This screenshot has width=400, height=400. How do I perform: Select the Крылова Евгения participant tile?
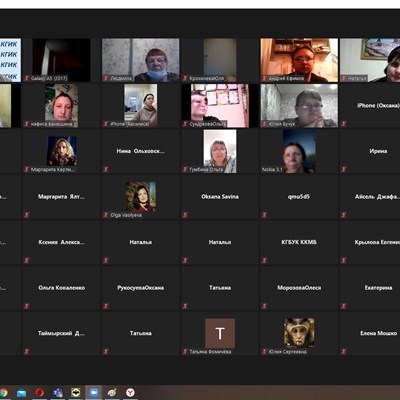tap(370, 242)
